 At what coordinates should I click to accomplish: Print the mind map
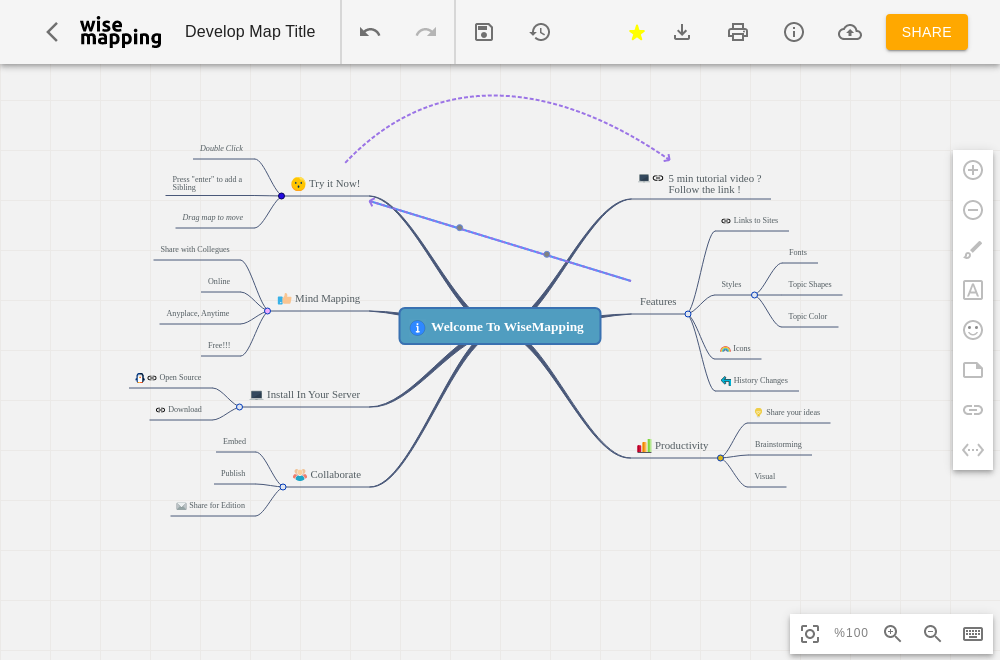coord(738,32)
